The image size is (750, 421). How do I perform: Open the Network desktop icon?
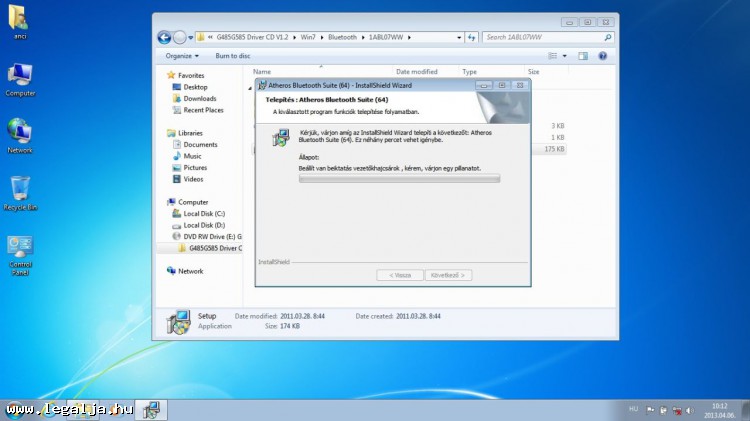pyautogui.click(x=20, y=133)
